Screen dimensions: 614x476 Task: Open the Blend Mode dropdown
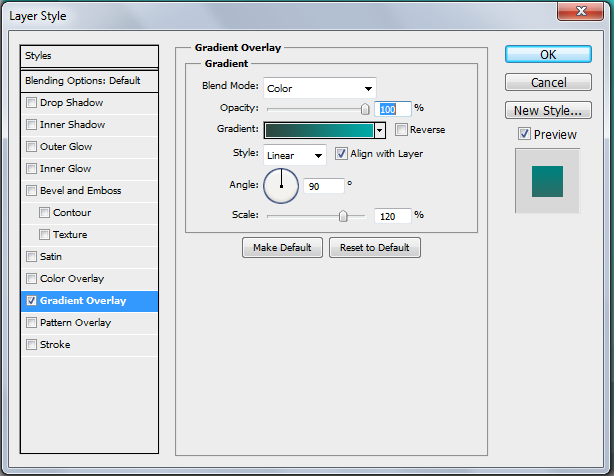pyautogui.click(x=320, y=88)
